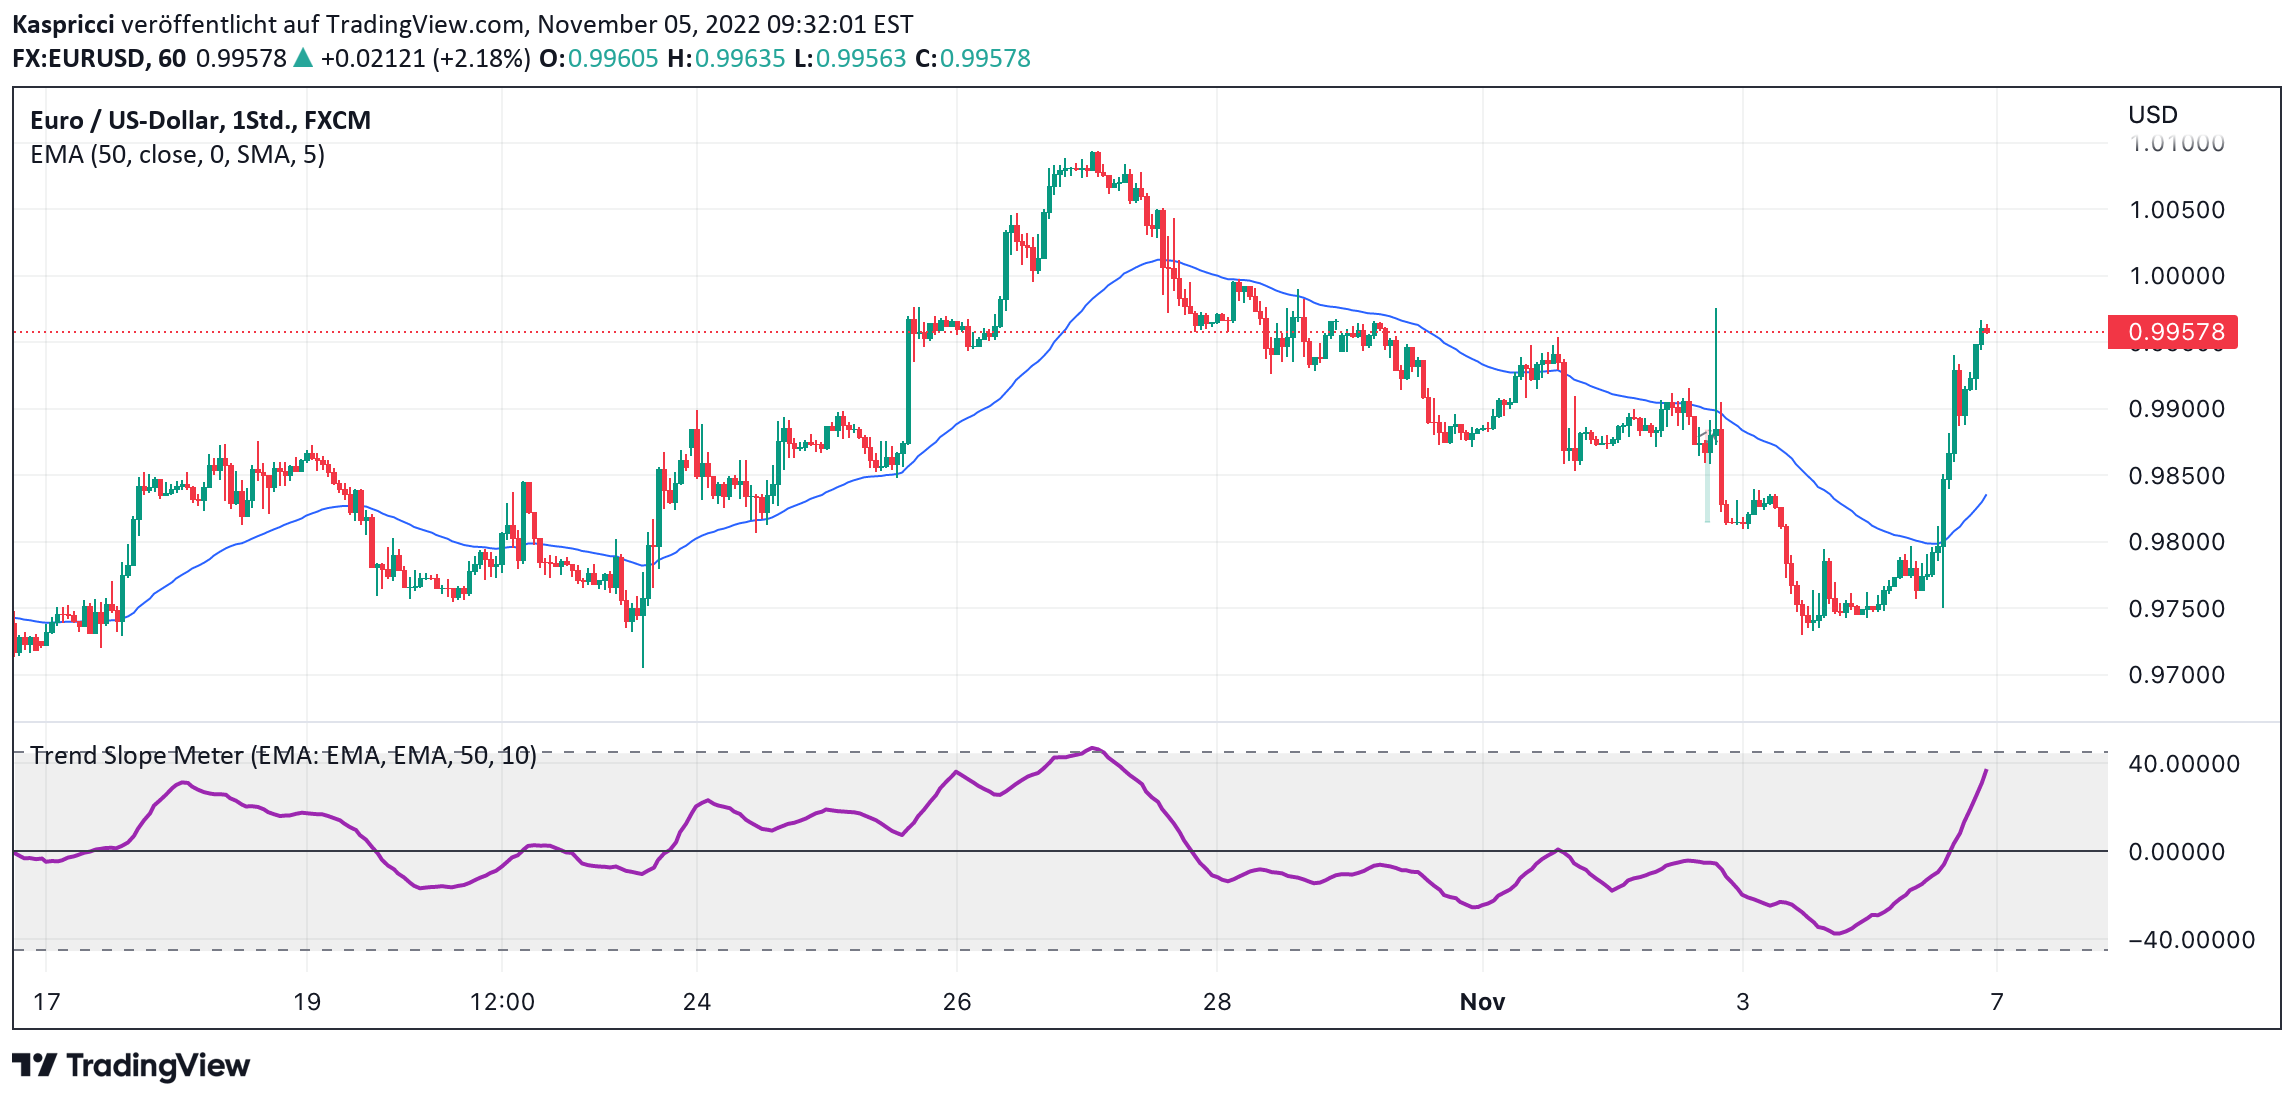Click the 0.00000 slope meter axis label
Image resolution: width=2294 pixels, height=1102 pixels.
click(2177, 852)
